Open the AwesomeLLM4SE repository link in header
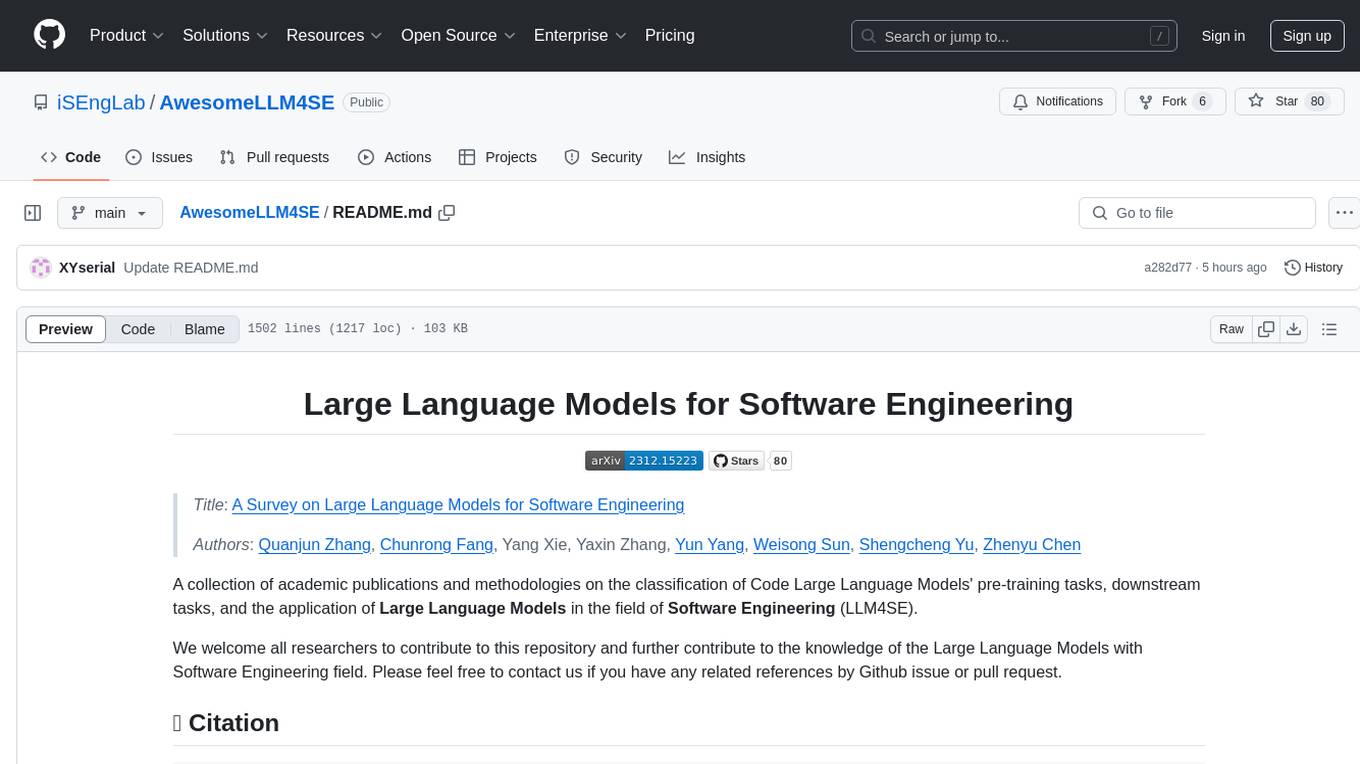This screenshot has width=1360, height=764. pyautogui.click(x=247, y=102)
